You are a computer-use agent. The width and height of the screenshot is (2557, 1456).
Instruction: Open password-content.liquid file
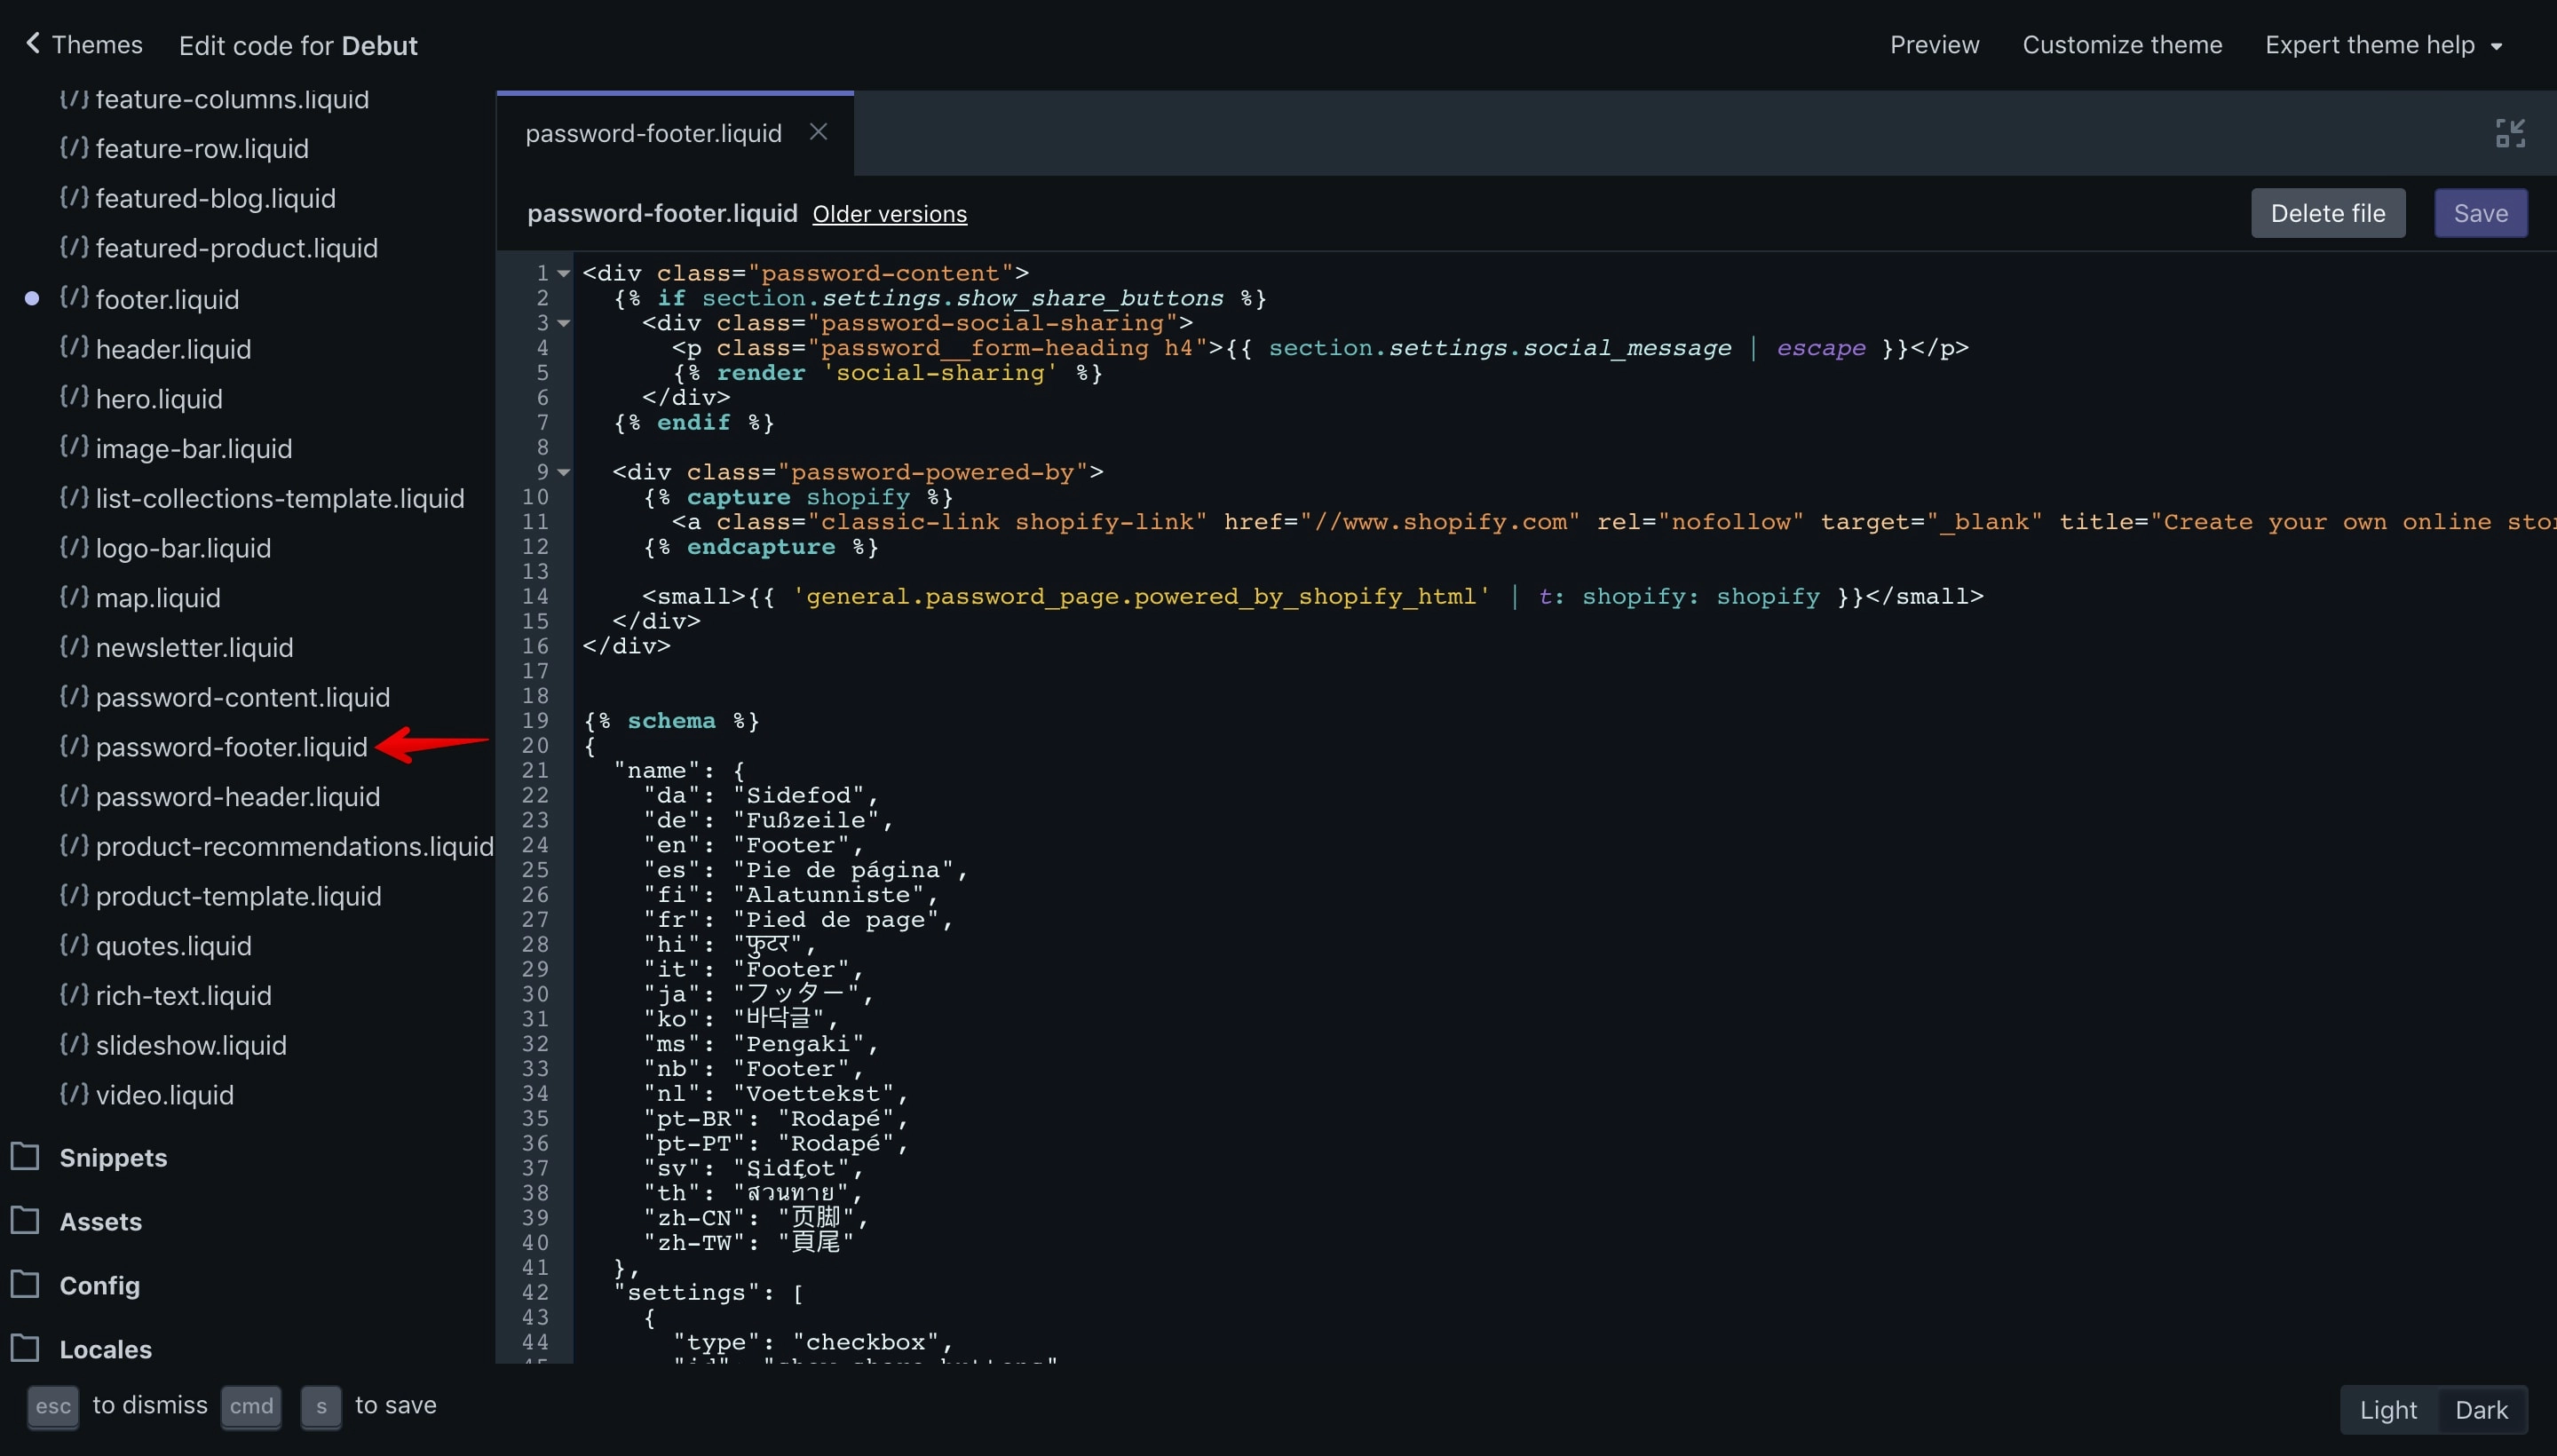tap(243, 698)
